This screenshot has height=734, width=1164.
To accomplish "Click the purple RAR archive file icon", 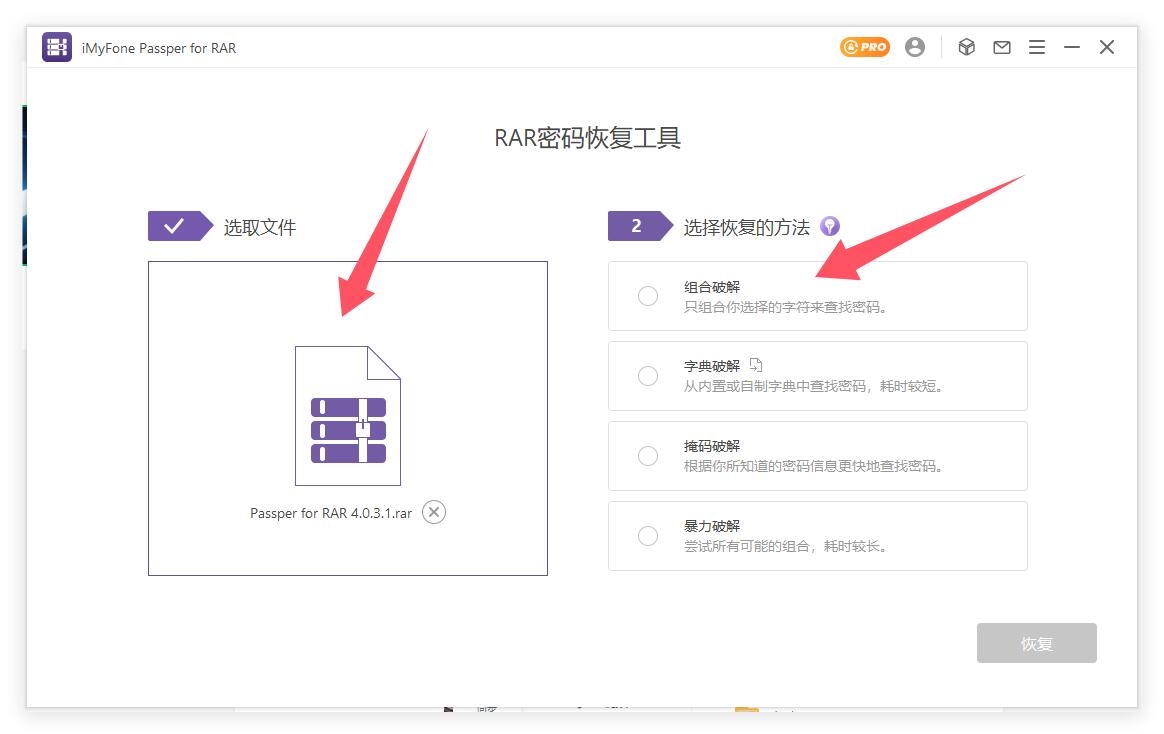I will (348, 416).
